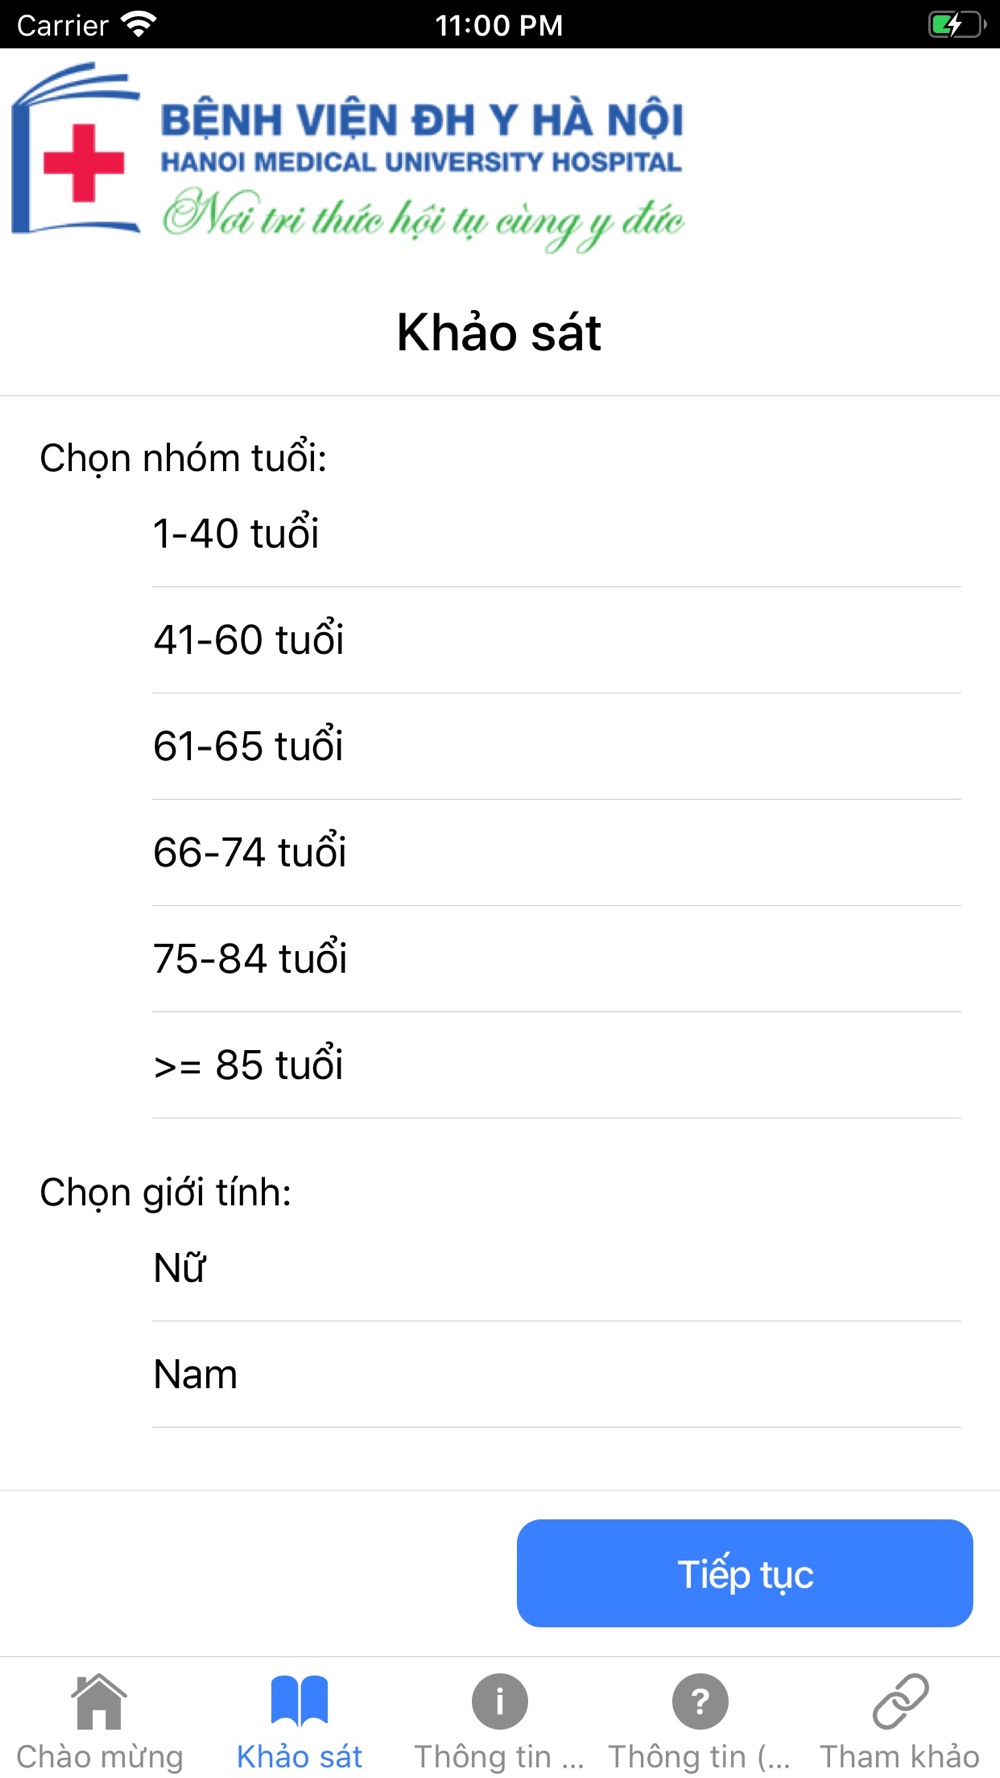This screenshot has height=1778, width=1000.
Task: Open the question mark tab icon
Action: tap(700, 1701)
